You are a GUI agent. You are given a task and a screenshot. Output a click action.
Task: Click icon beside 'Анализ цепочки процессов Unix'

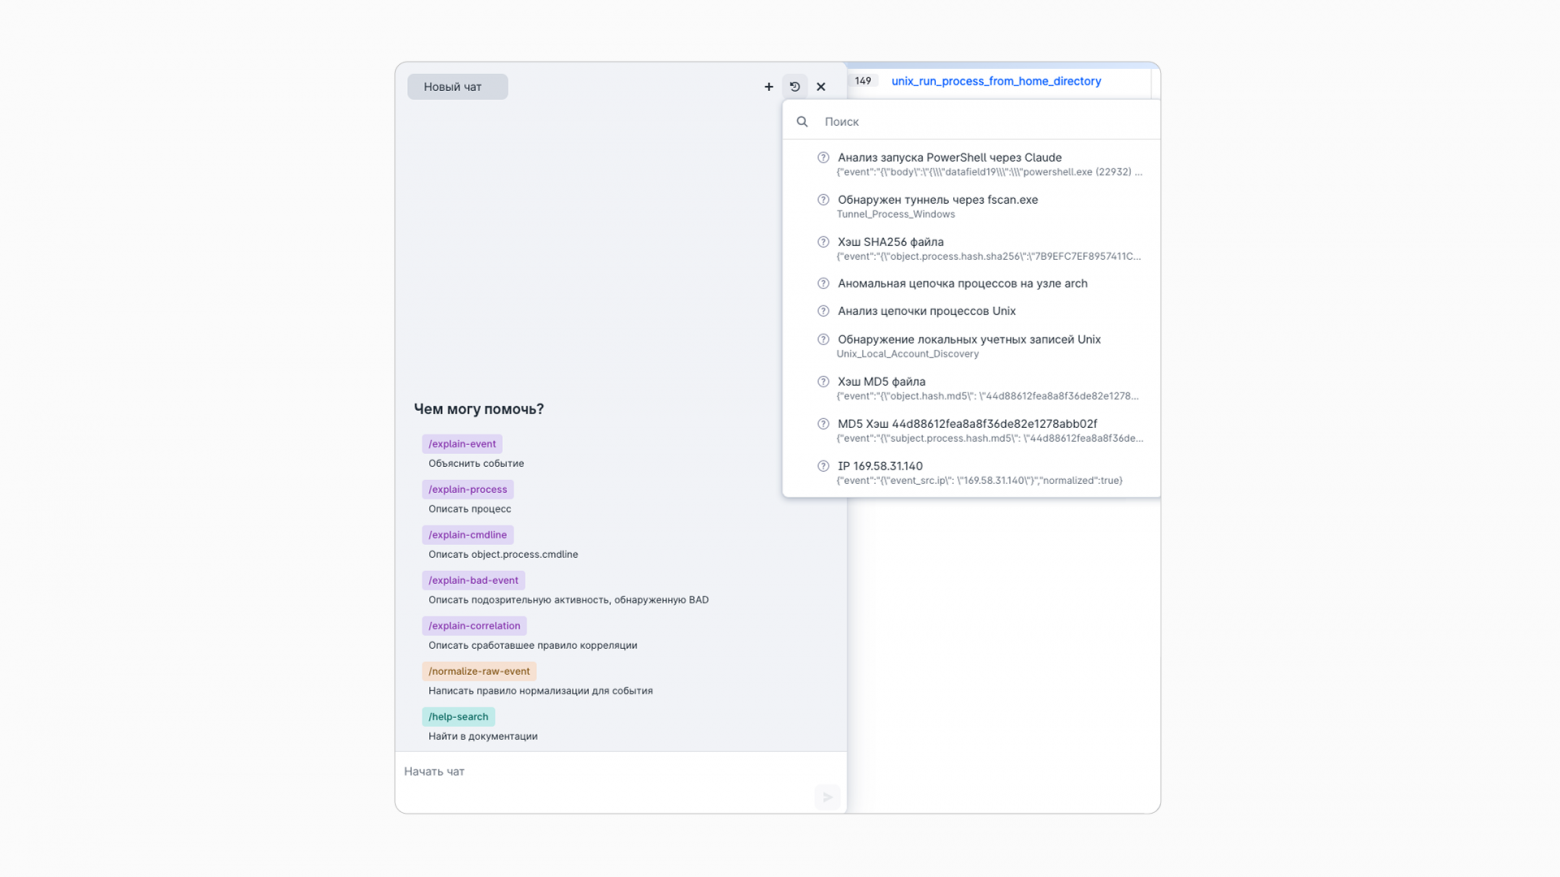pos(823,311)
